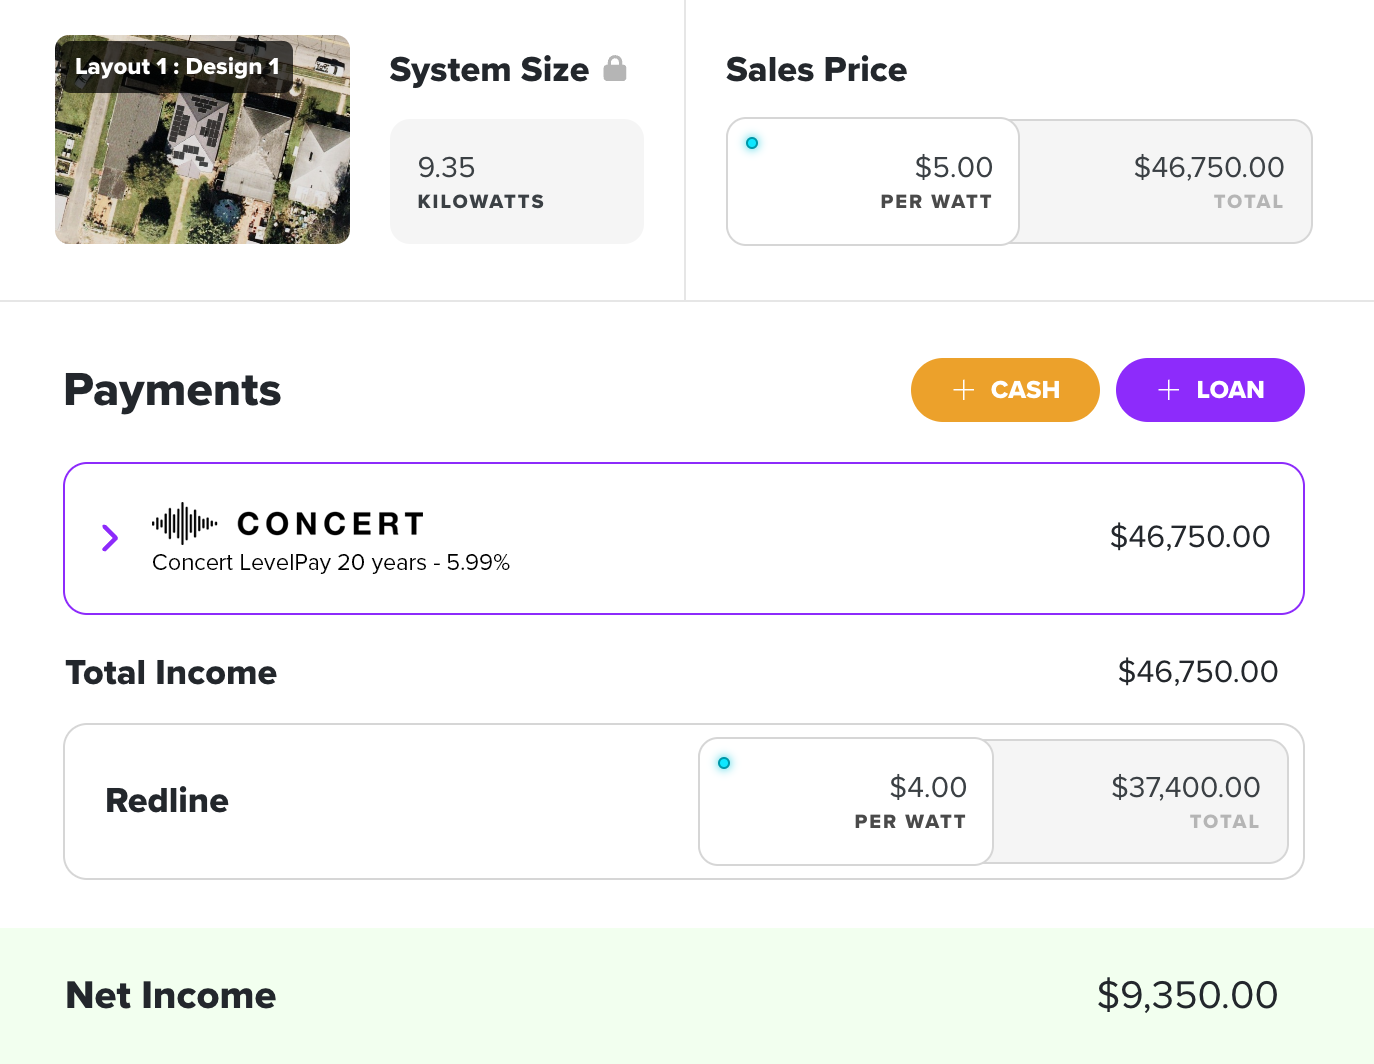Expand the Concert loan row with purple chevron
This screenshot has width=1374, height=1064.
click(110, 538)
